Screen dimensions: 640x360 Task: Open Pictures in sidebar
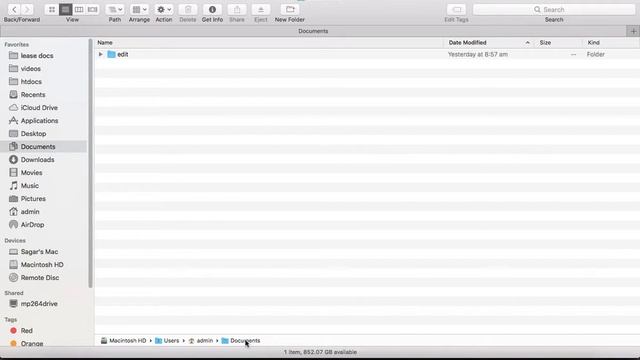point(33,199)
